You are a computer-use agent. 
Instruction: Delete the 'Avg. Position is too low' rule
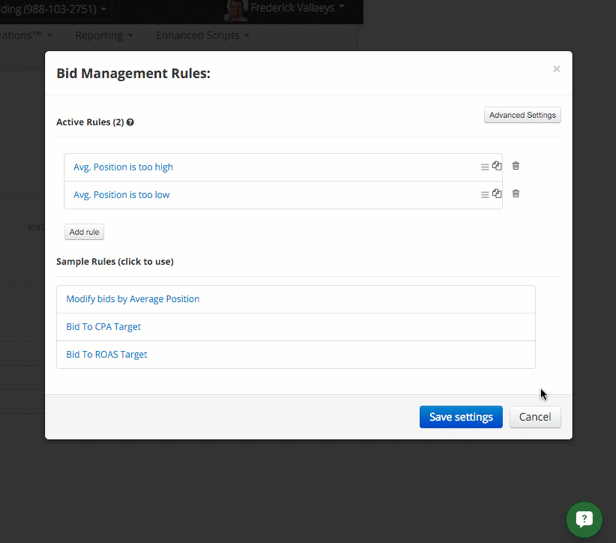[x=516, y=194]
